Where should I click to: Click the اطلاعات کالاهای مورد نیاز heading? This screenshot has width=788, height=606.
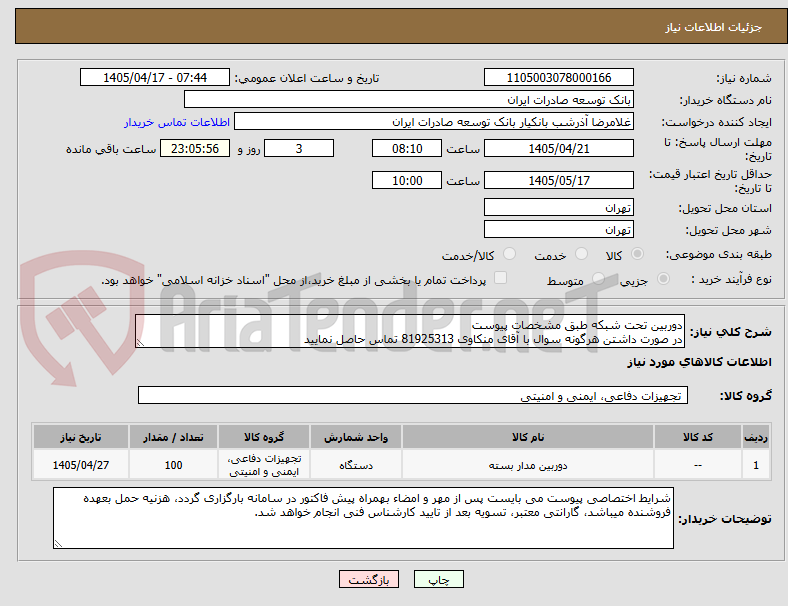(x=699, y=362)
